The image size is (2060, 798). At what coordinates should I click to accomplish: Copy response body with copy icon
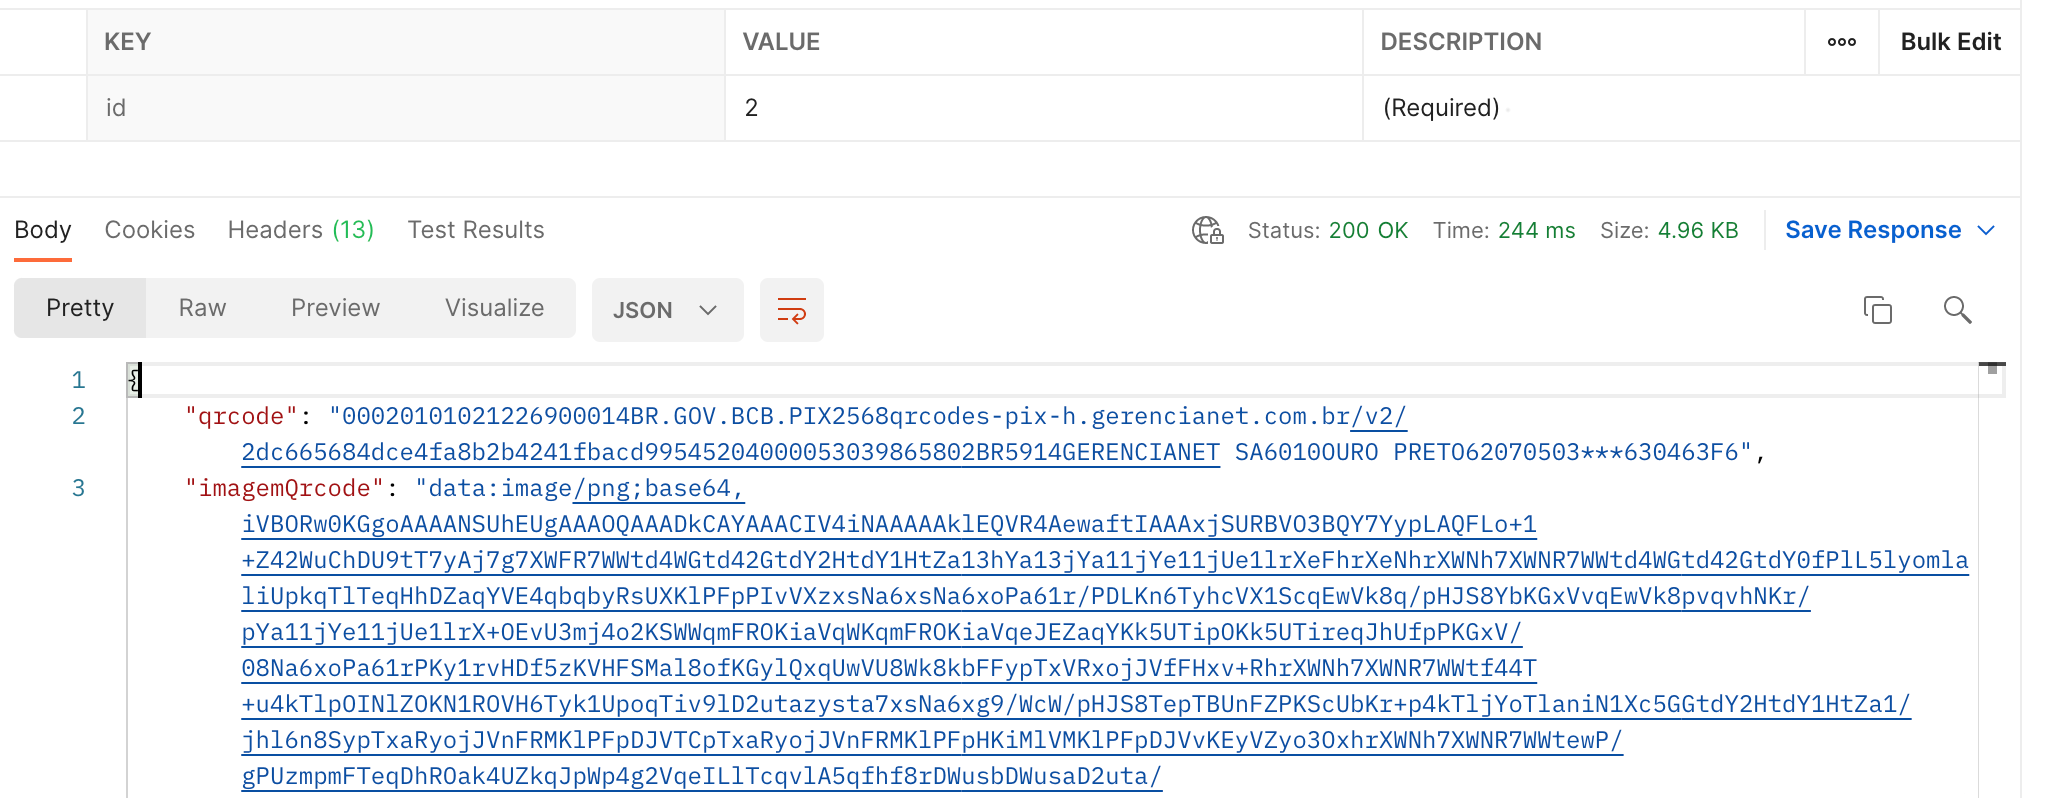pyautogui.click(x=1877, y=310)
